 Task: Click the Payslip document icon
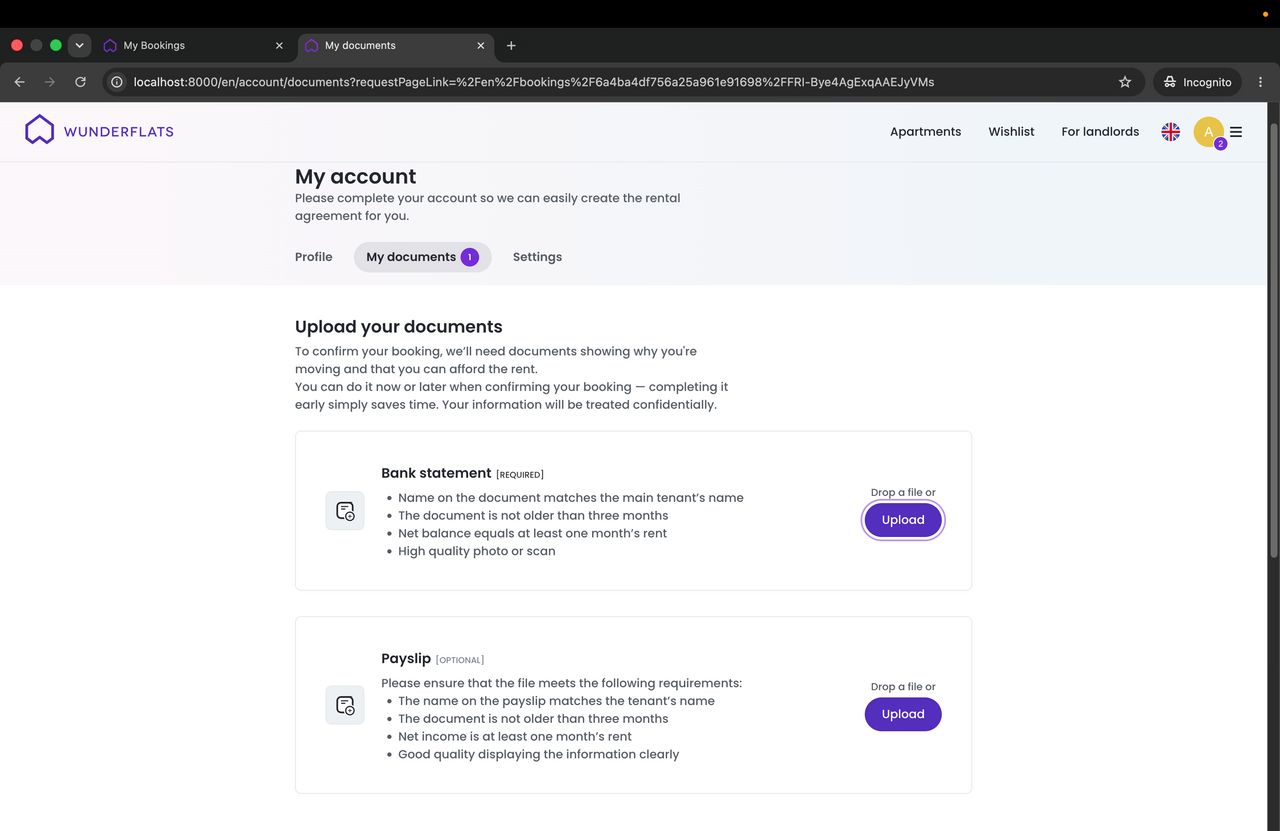pos(345,705)
